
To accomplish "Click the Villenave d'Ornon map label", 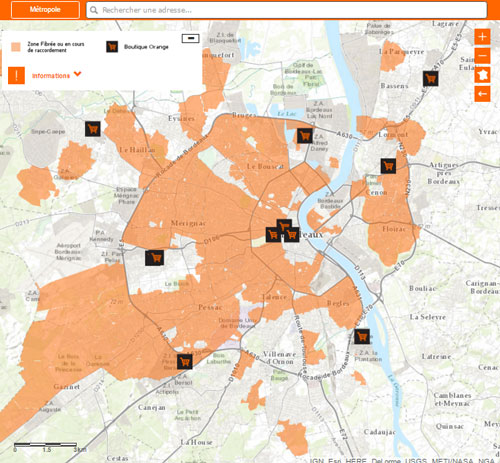I will (279, 358).
